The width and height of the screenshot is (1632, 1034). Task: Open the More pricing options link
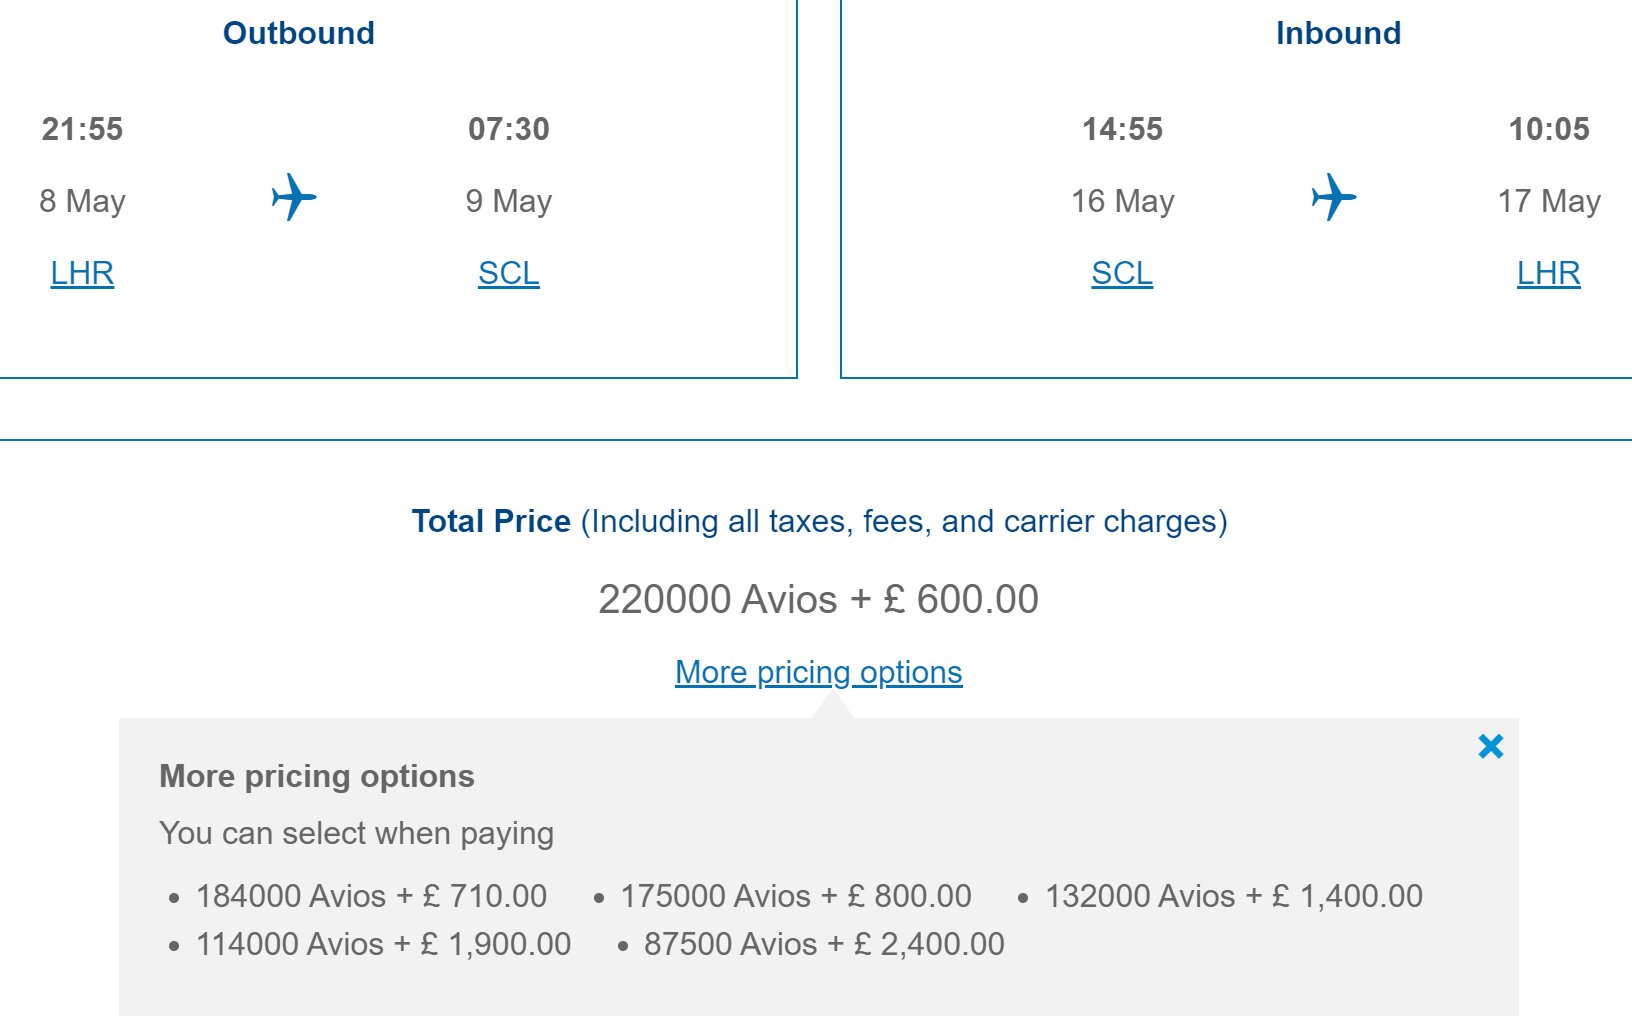pyautogui.click(x=819, y=672)
